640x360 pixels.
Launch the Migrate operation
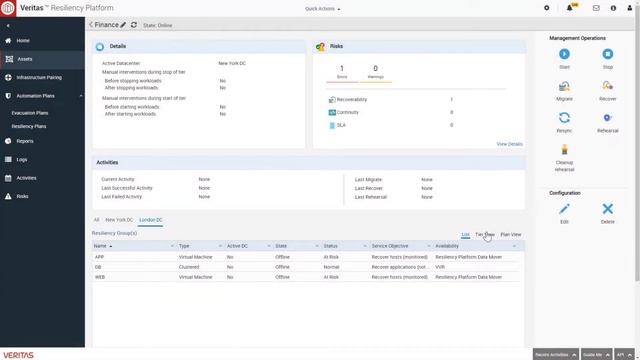point(564,86)
